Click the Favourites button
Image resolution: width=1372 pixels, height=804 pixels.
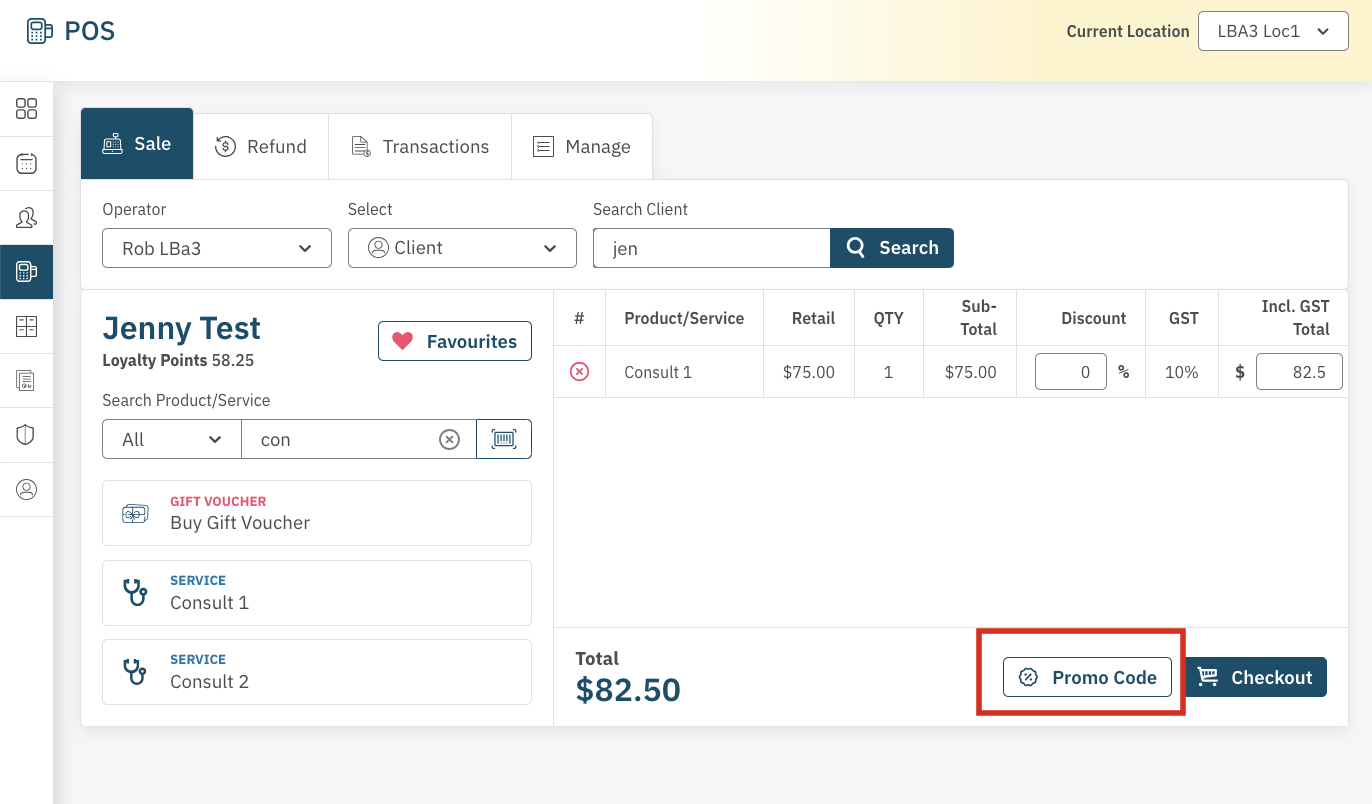coord(455,341)
